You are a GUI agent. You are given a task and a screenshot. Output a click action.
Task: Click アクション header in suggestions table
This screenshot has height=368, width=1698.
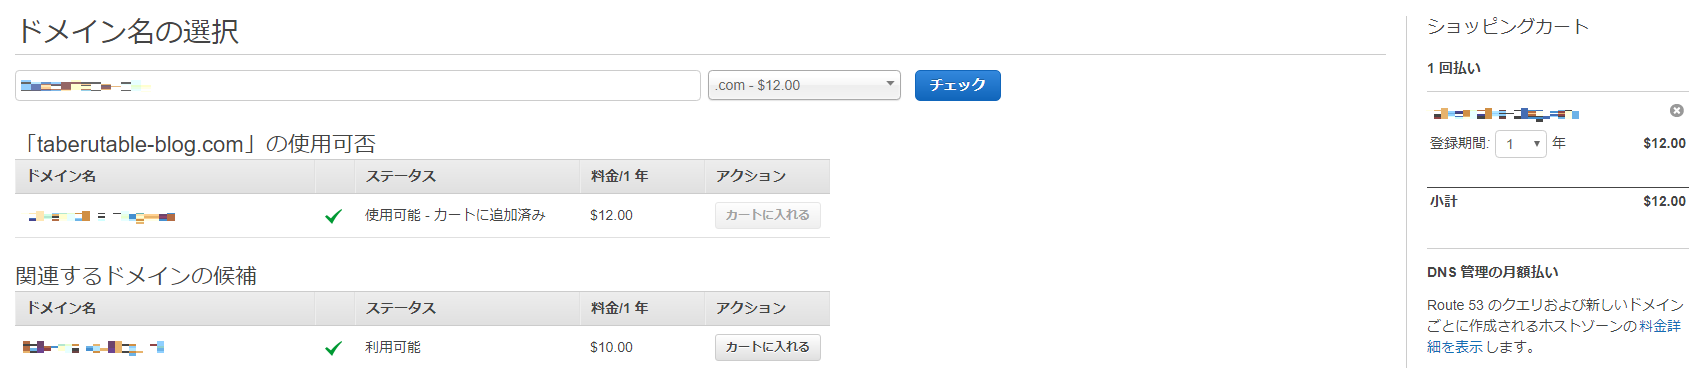pos(751,308)
